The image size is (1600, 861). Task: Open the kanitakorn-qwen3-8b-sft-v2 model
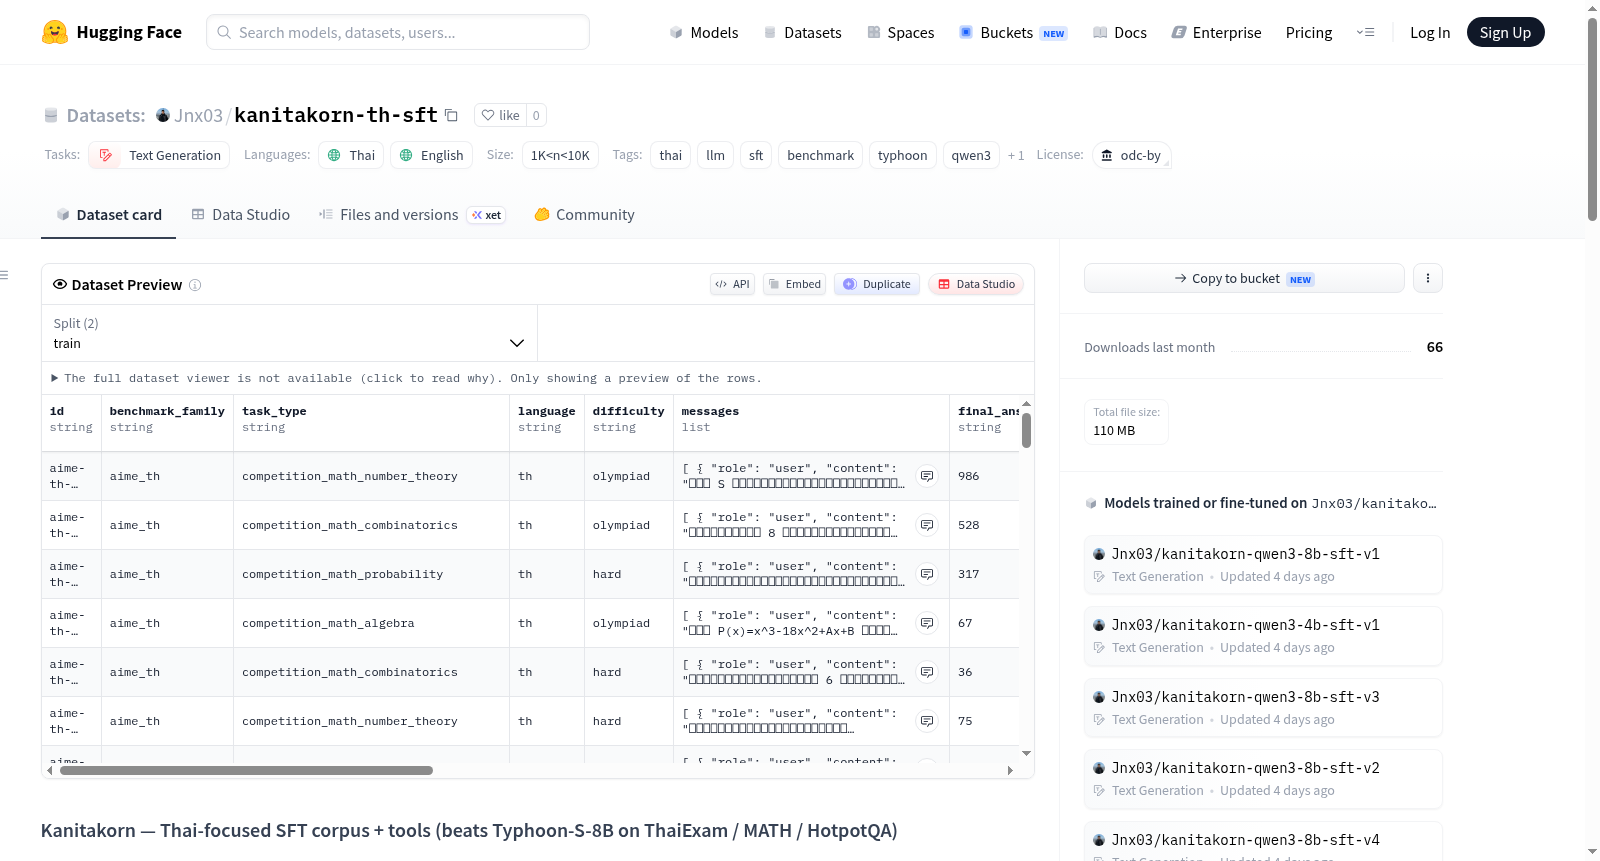[1263, 779]
